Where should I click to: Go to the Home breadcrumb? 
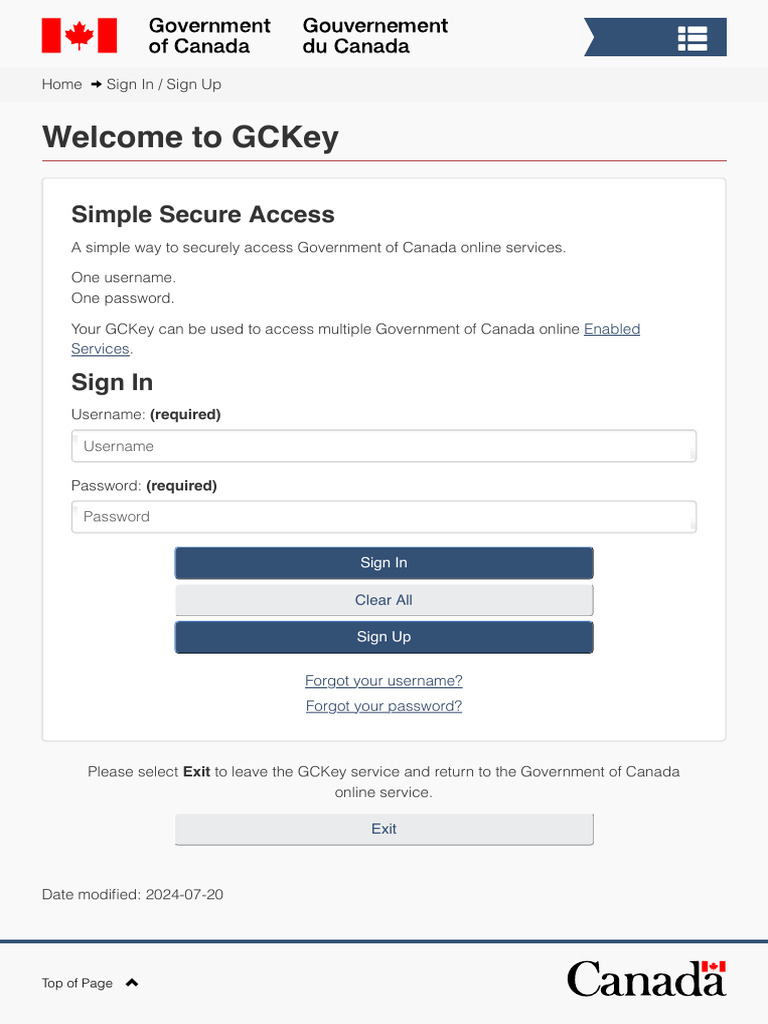pyautogui.click(x=62, y=85)
